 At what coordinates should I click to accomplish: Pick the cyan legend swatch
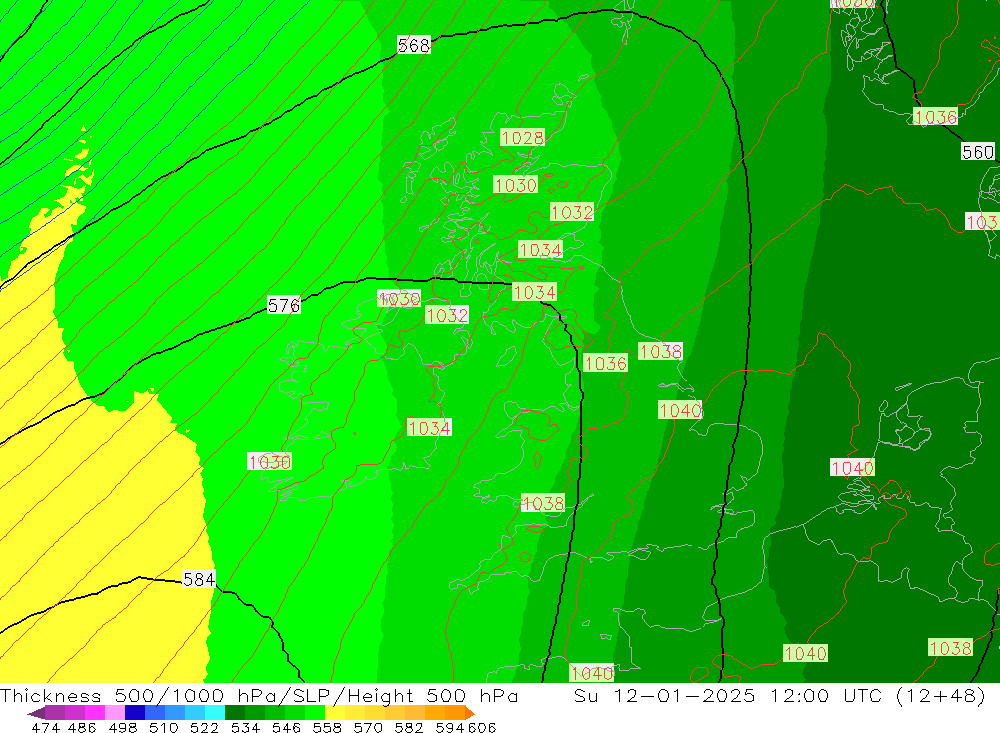point(215,713)
